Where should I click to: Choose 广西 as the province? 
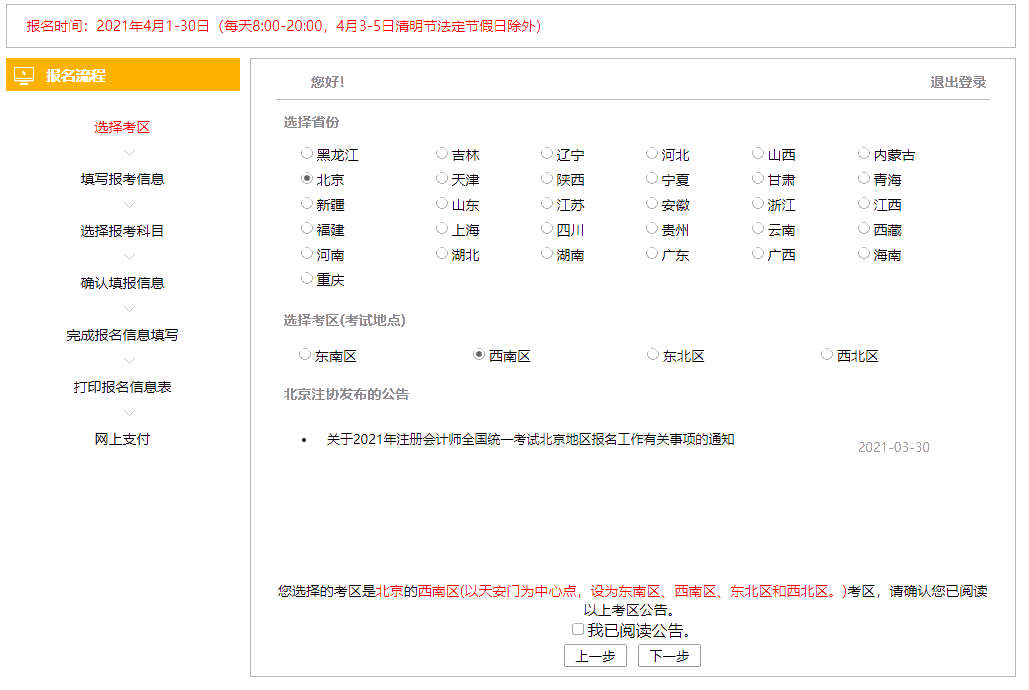click(758, 253)
